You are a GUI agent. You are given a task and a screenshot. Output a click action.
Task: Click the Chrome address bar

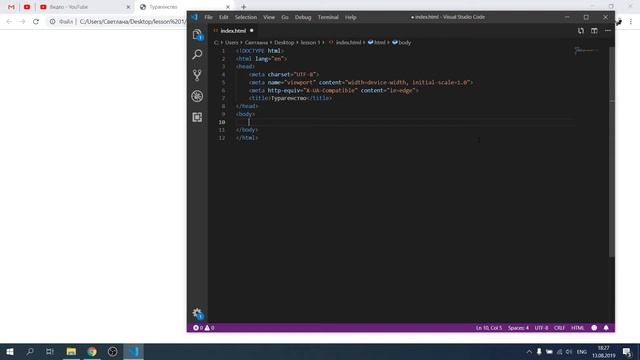118,22
